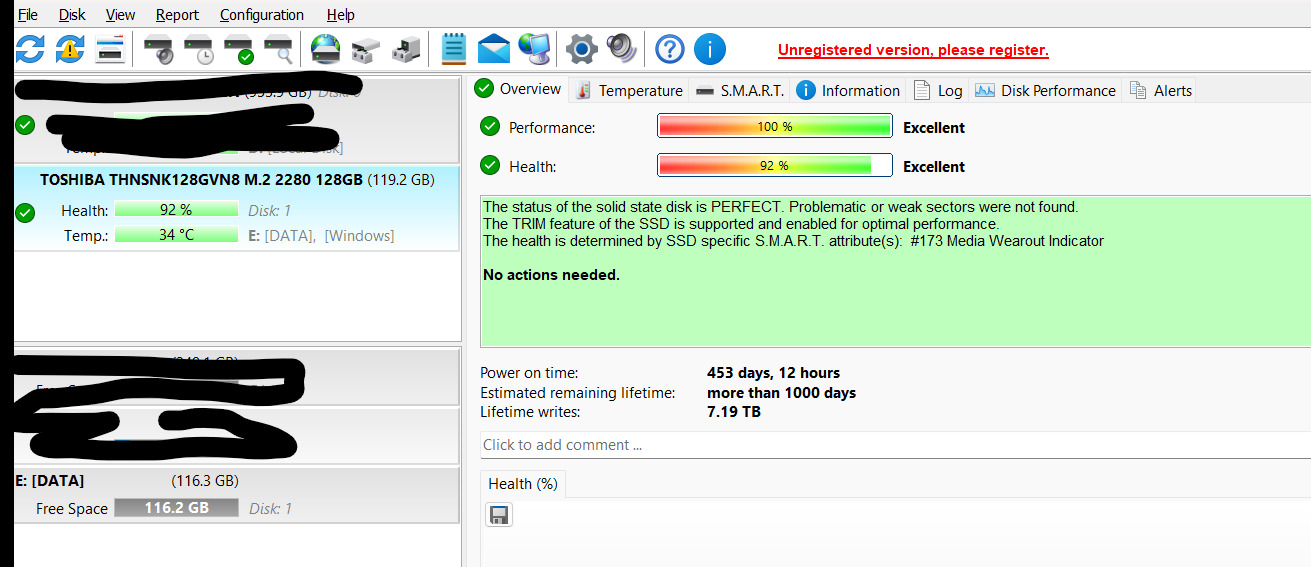Screen dimensions: 1311x567
Task: Switch to the Disk Performance tab
Action: [1046, 90]
